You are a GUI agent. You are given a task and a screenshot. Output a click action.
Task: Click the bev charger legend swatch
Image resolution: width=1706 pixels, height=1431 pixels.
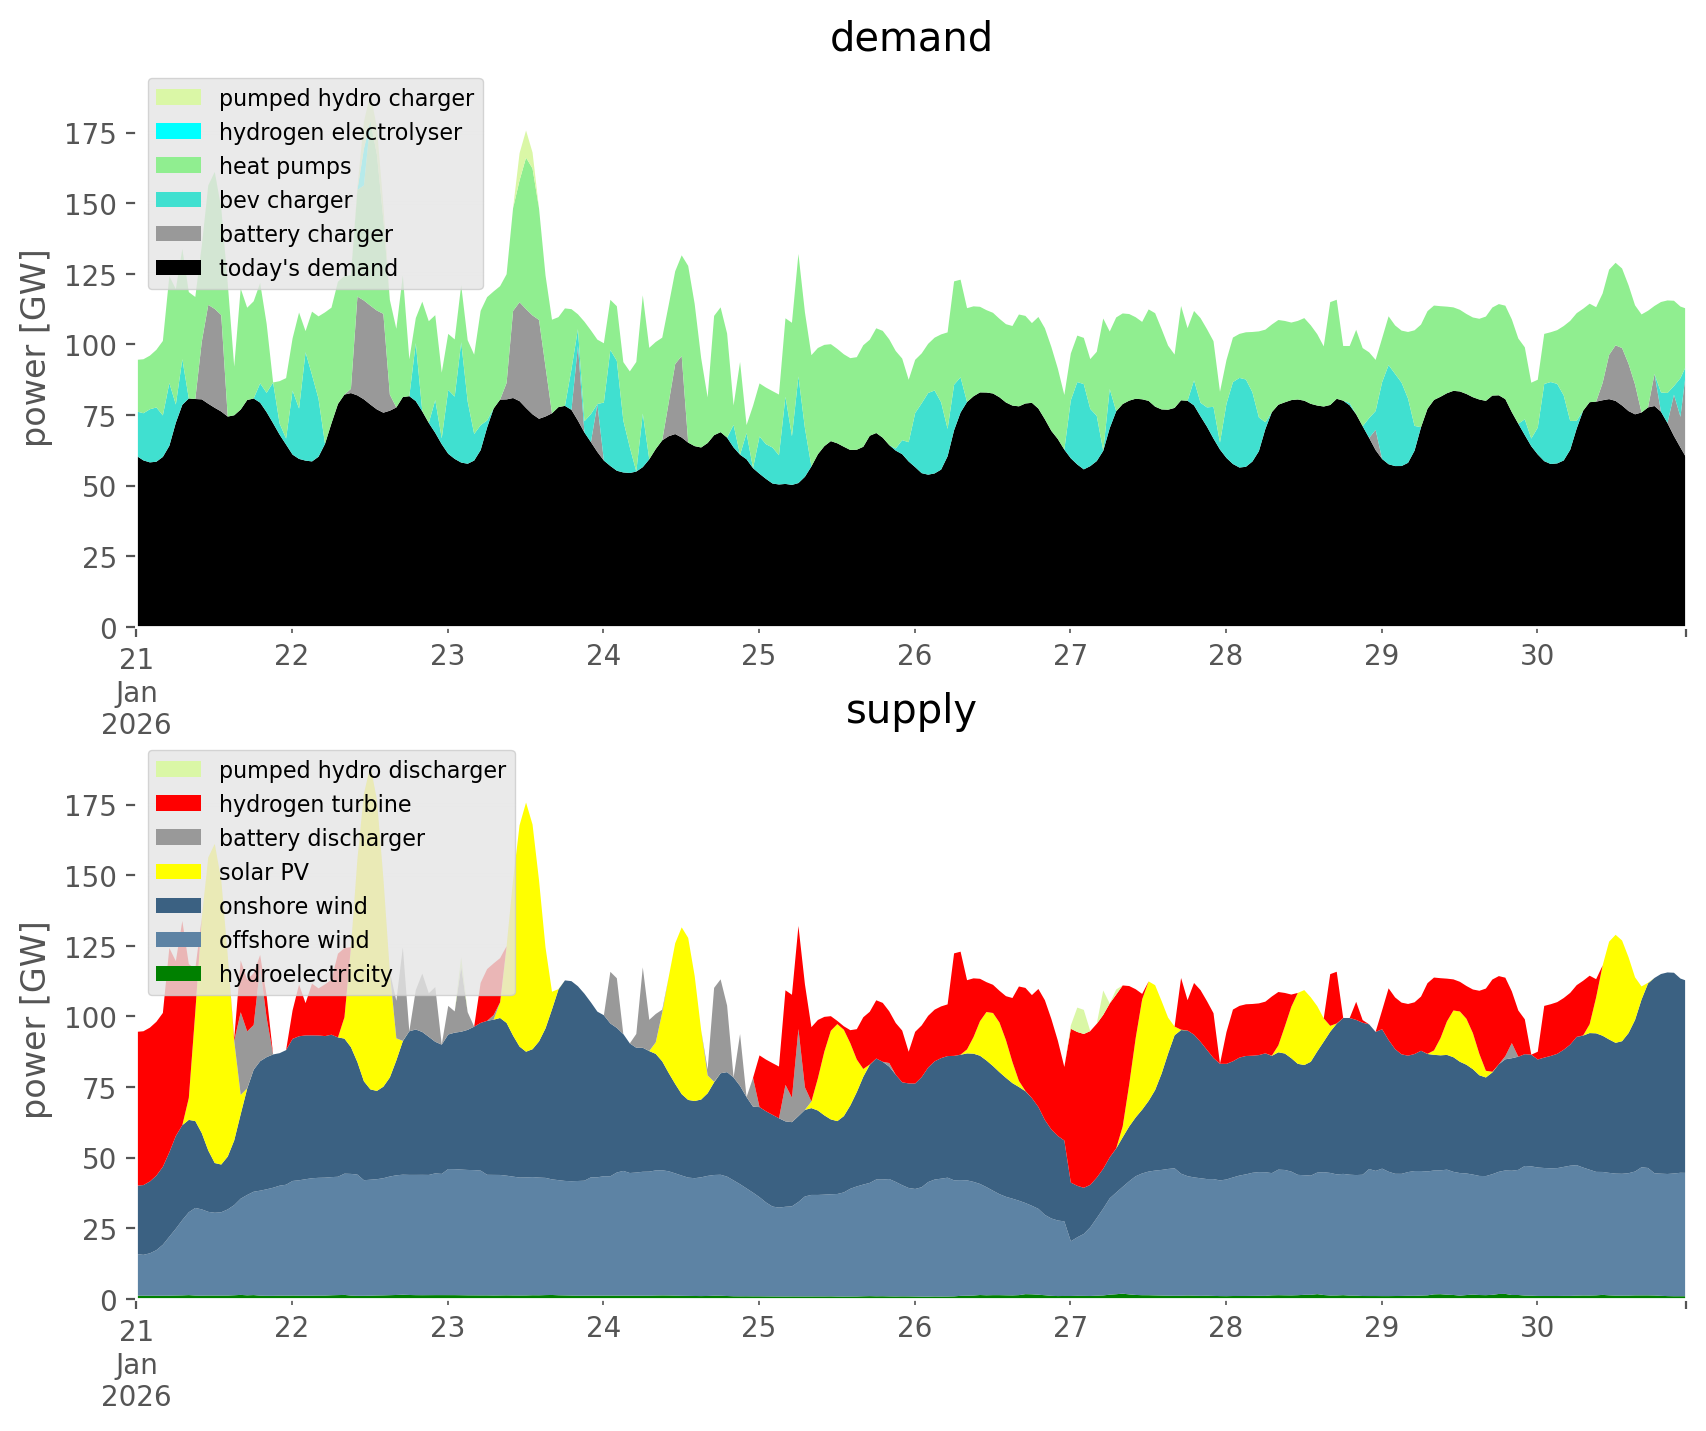coord(179,200)
